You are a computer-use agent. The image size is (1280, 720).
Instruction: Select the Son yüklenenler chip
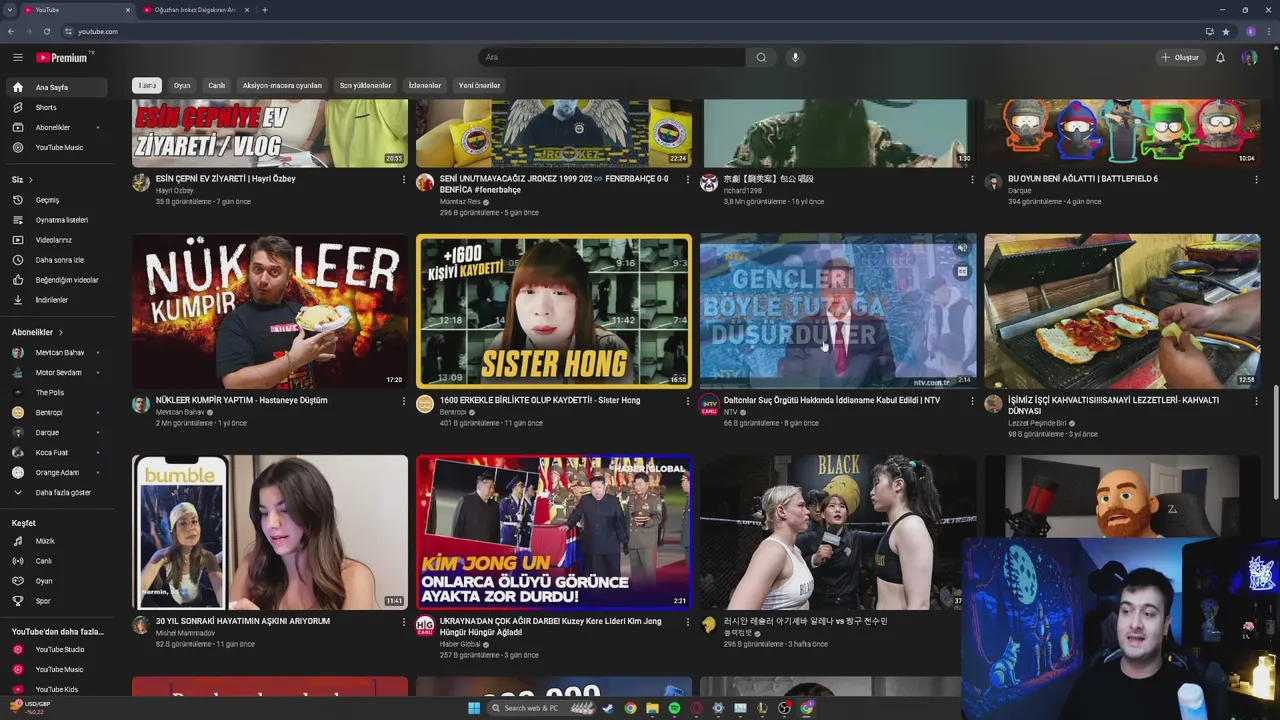[365, 86]
